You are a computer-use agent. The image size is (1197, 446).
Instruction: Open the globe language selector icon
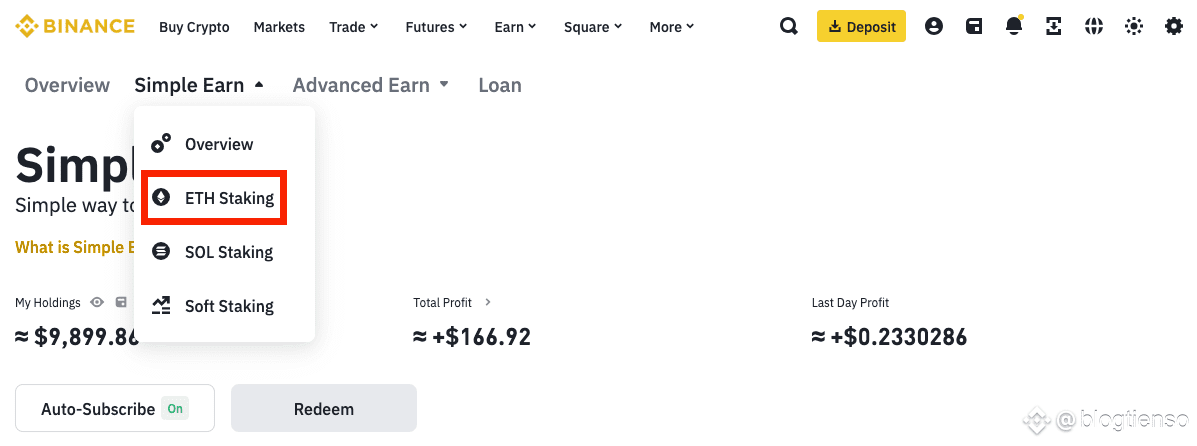[x=1094, y=27]
